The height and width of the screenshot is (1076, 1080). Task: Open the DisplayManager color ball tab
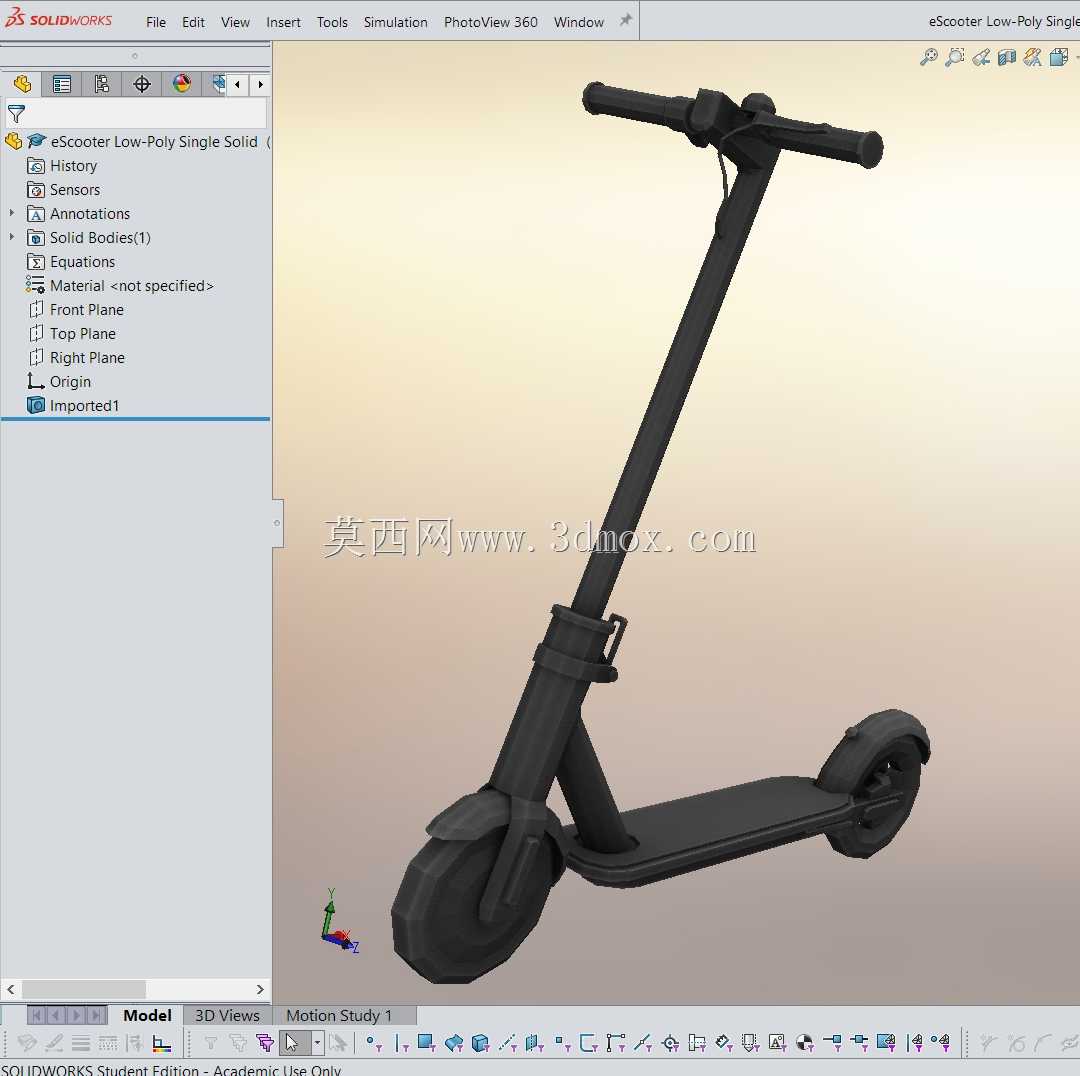click(181, 84)
